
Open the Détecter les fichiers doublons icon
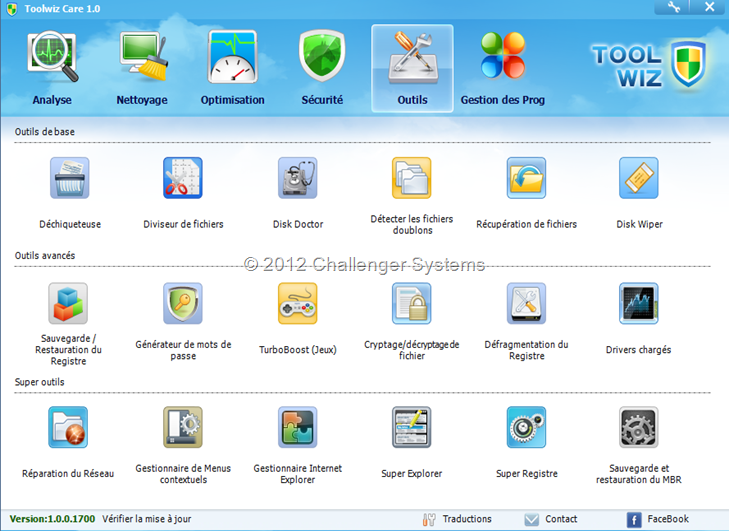coord(411,178)
